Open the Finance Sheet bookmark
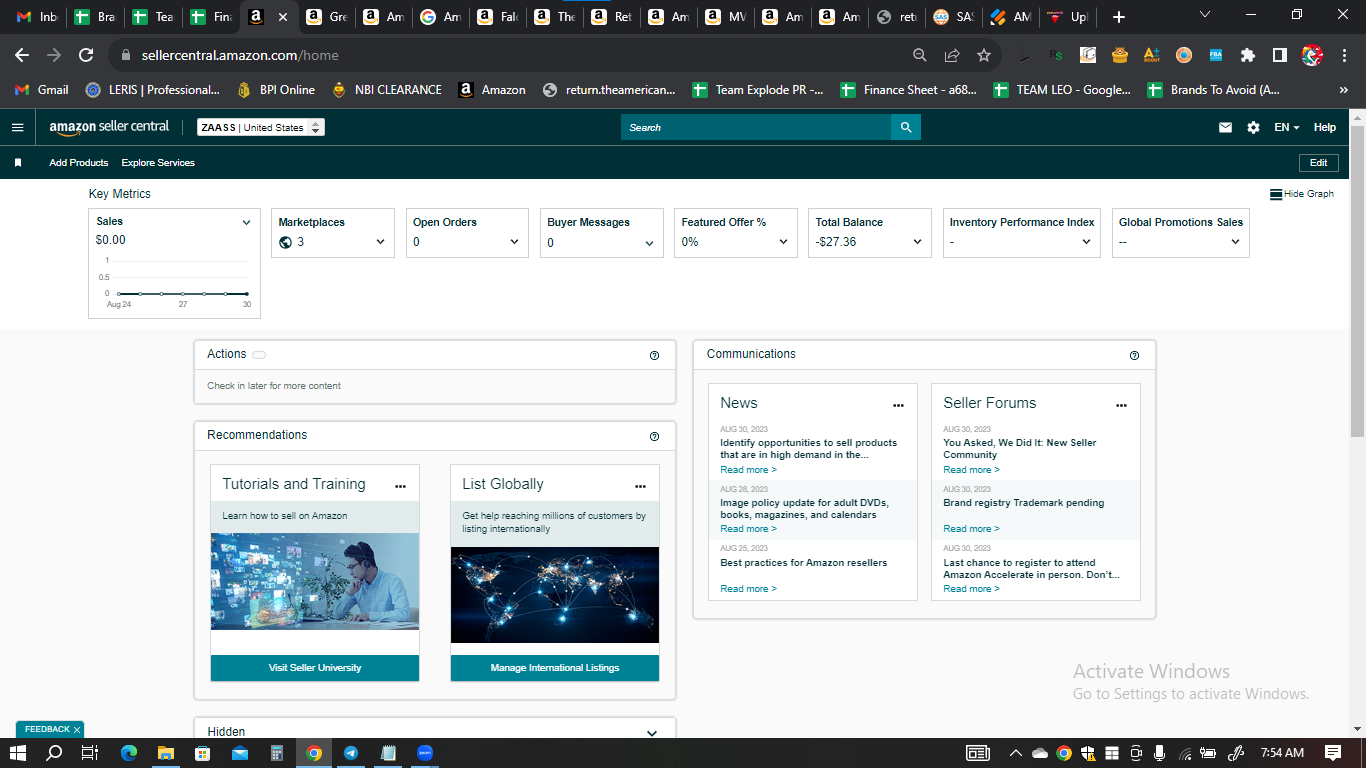The height and width of the screenshot is (768, 1366). (909, 90)
